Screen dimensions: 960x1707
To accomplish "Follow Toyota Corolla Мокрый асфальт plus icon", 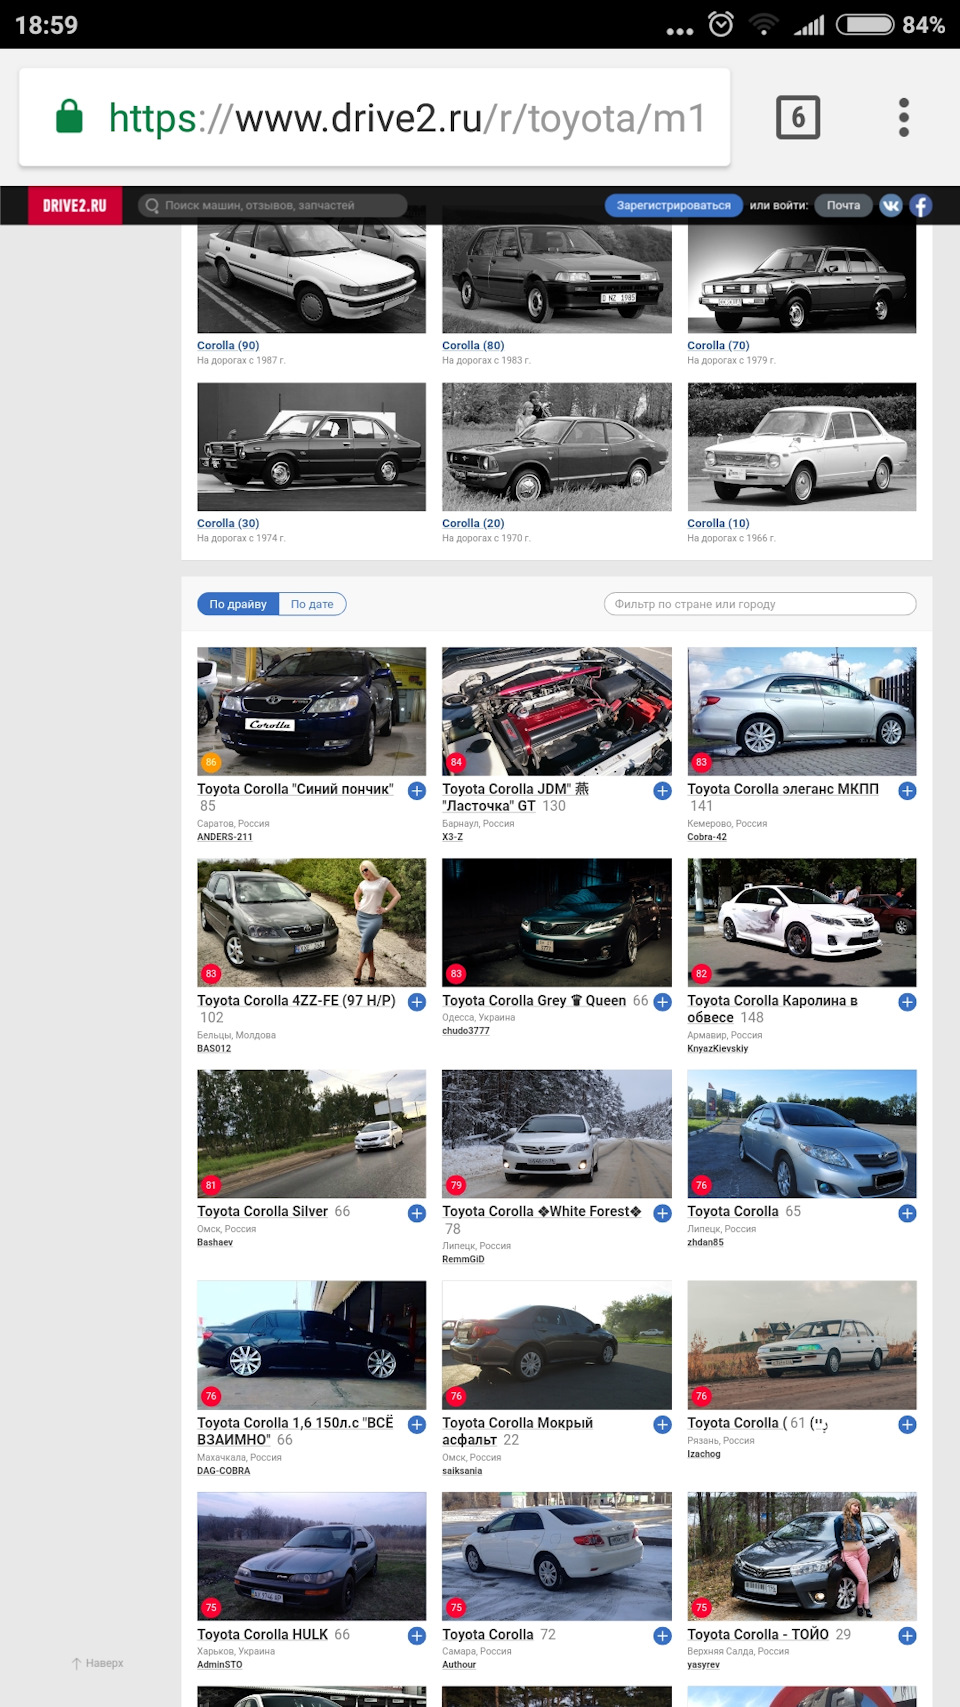I will (x=662, y=1424).
